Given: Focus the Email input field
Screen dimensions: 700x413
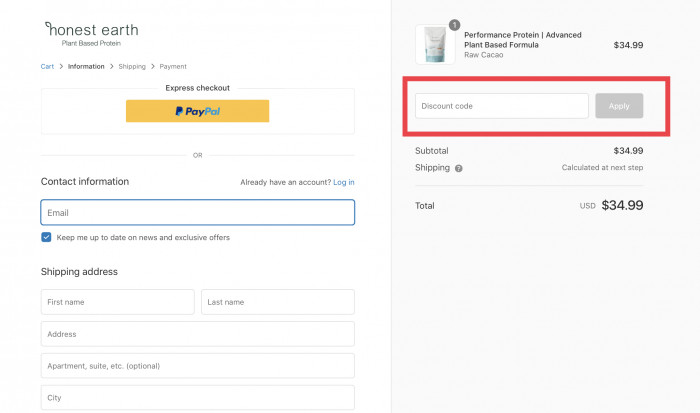Looking at the screenshot, I should click(197, 213).
